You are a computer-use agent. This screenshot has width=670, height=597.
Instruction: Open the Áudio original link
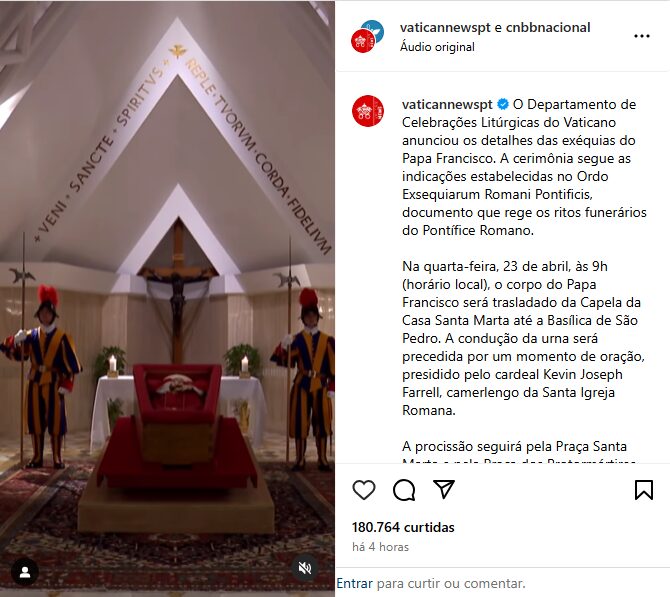[437, 47]
